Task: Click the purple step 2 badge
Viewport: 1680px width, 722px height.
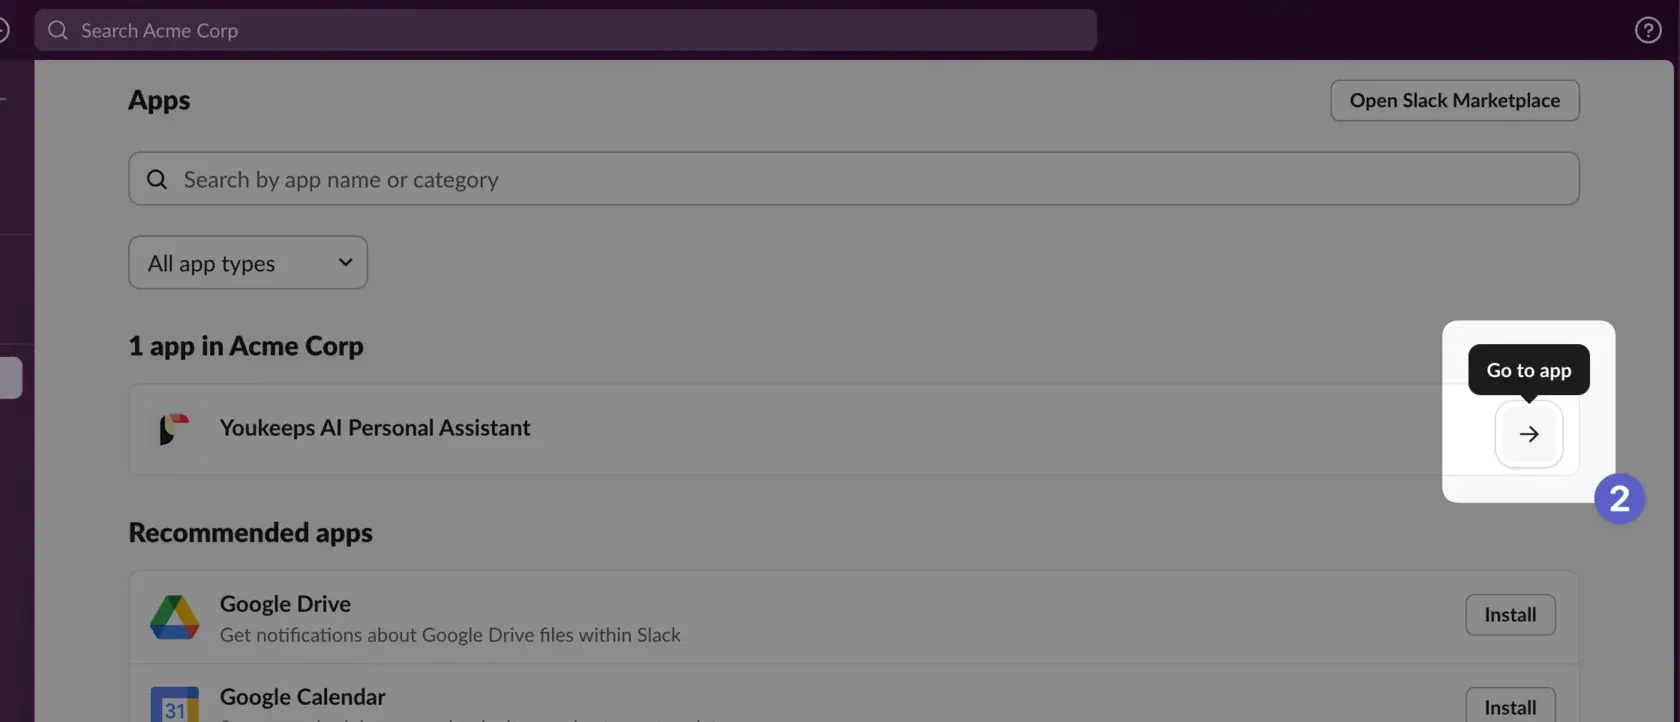Action: pos(1619,498)
